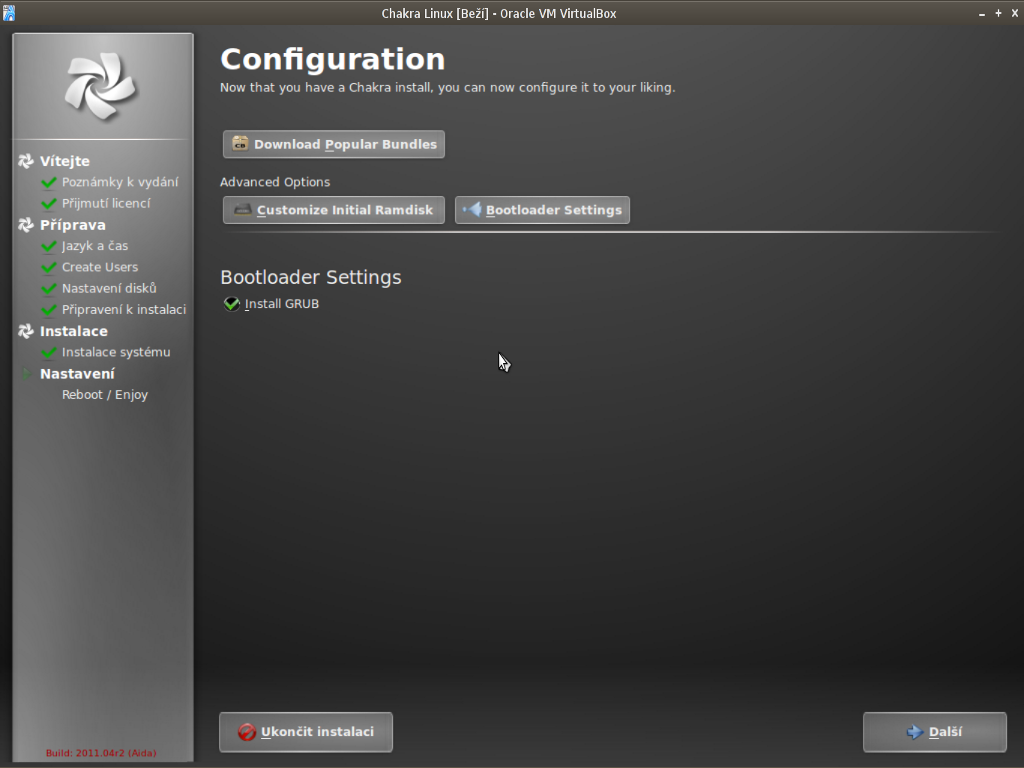Click the swirl icon beside Příprava
1024x768 pixels.
pyautogui.click(x=26, y=225)
